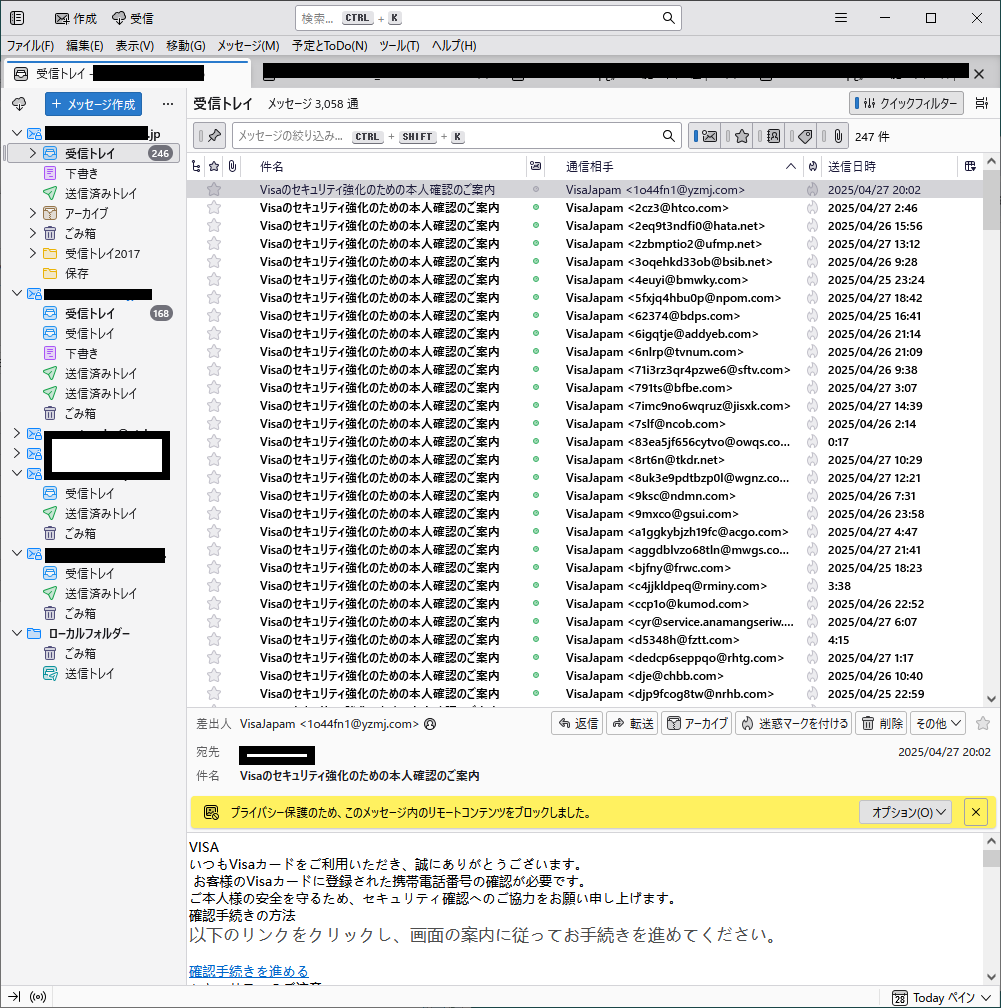Open the その他 actions dropdown
The image size is (1001, 1008).
click(x=937, y=724)
